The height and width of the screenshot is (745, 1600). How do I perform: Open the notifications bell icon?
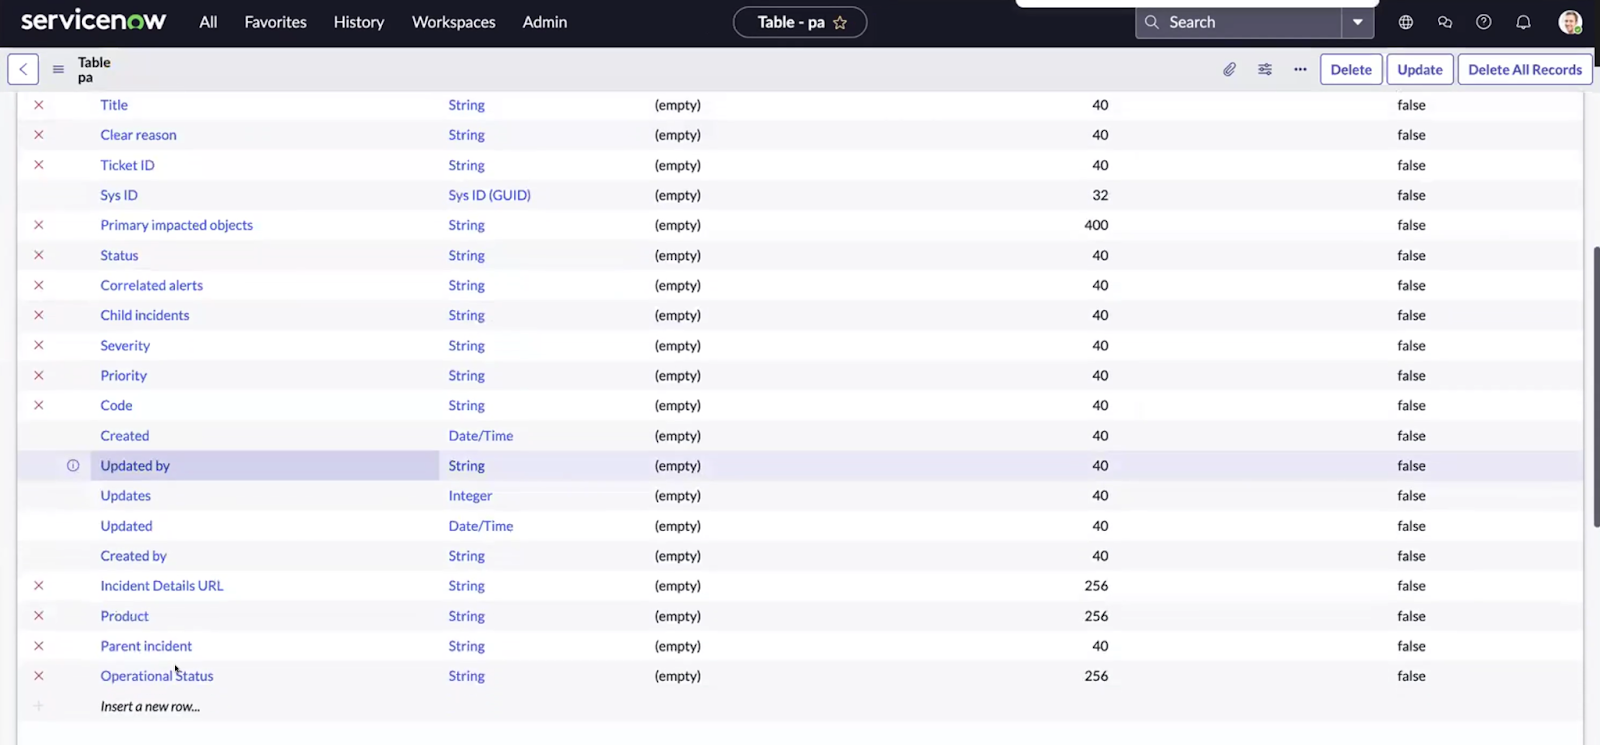coord(1523,22)
